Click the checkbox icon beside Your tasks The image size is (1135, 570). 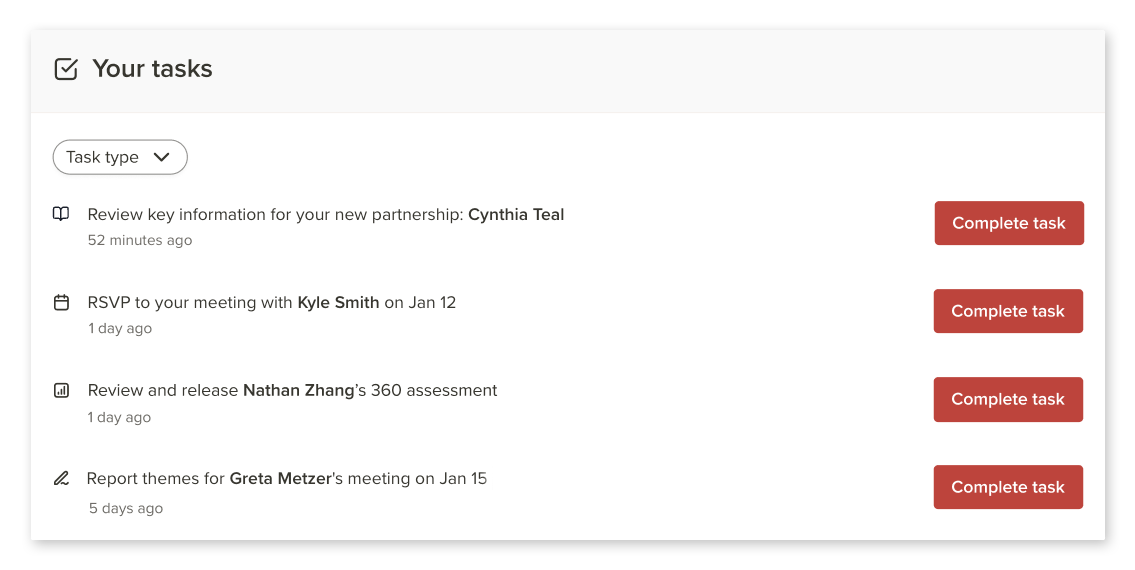(66, 69)
